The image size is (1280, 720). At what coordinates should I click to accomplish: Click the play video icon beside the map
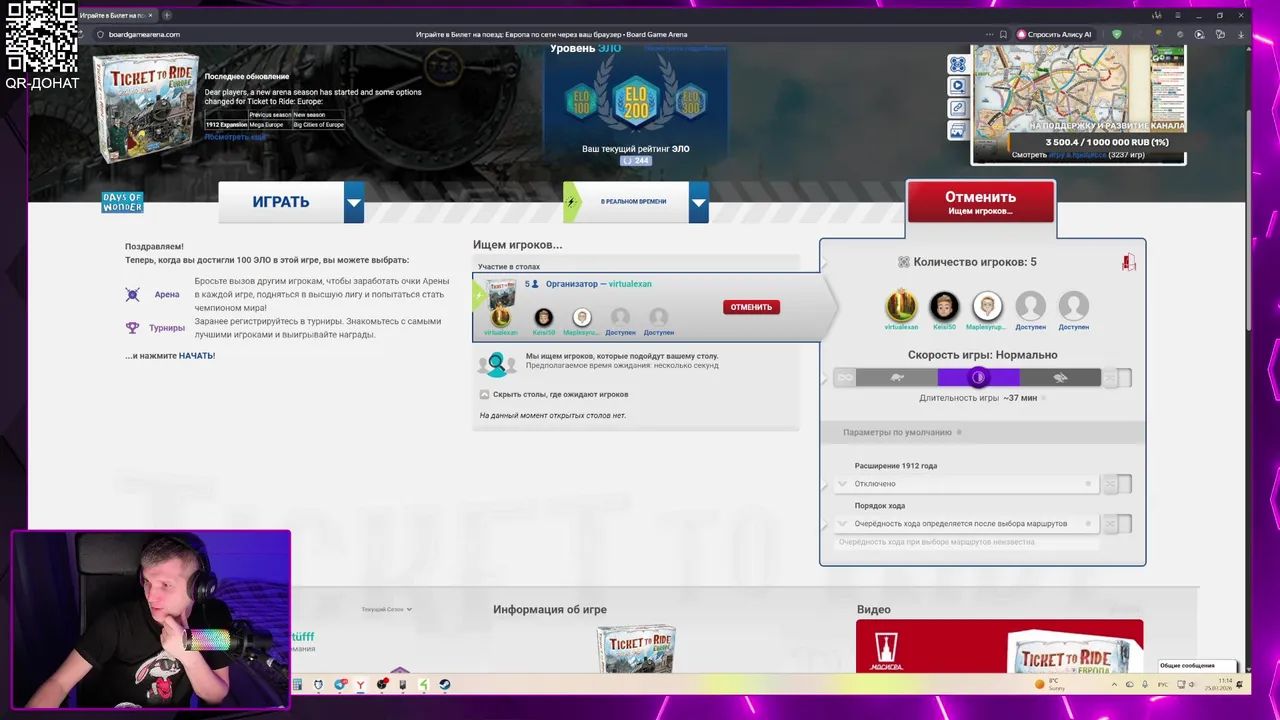(958, 86)
